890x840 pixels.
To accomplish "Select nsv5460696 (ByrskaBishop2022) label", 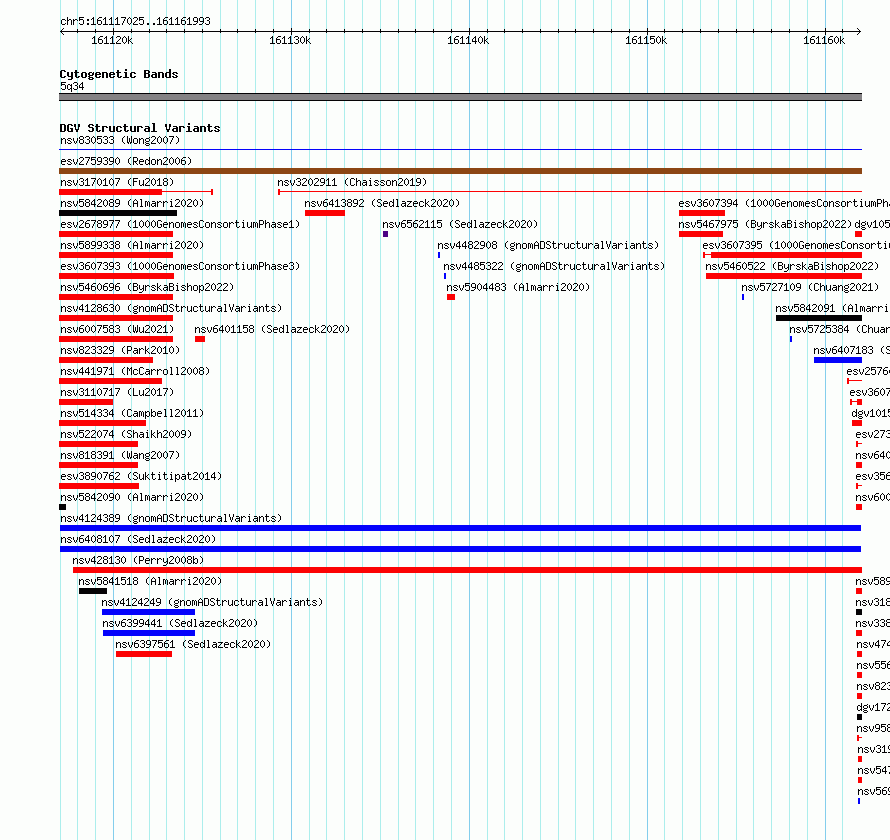I will 147,287.
